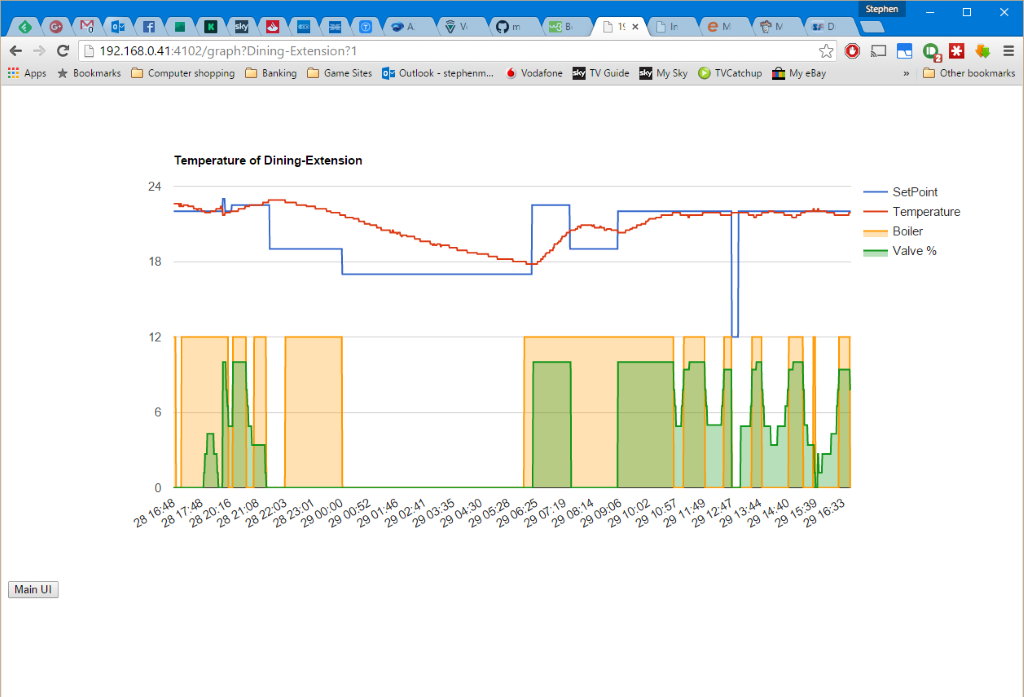This screenshot has width=1024, height=697.
Task: Click the 28 16:48 x-axis label
Action: [154, 513]
